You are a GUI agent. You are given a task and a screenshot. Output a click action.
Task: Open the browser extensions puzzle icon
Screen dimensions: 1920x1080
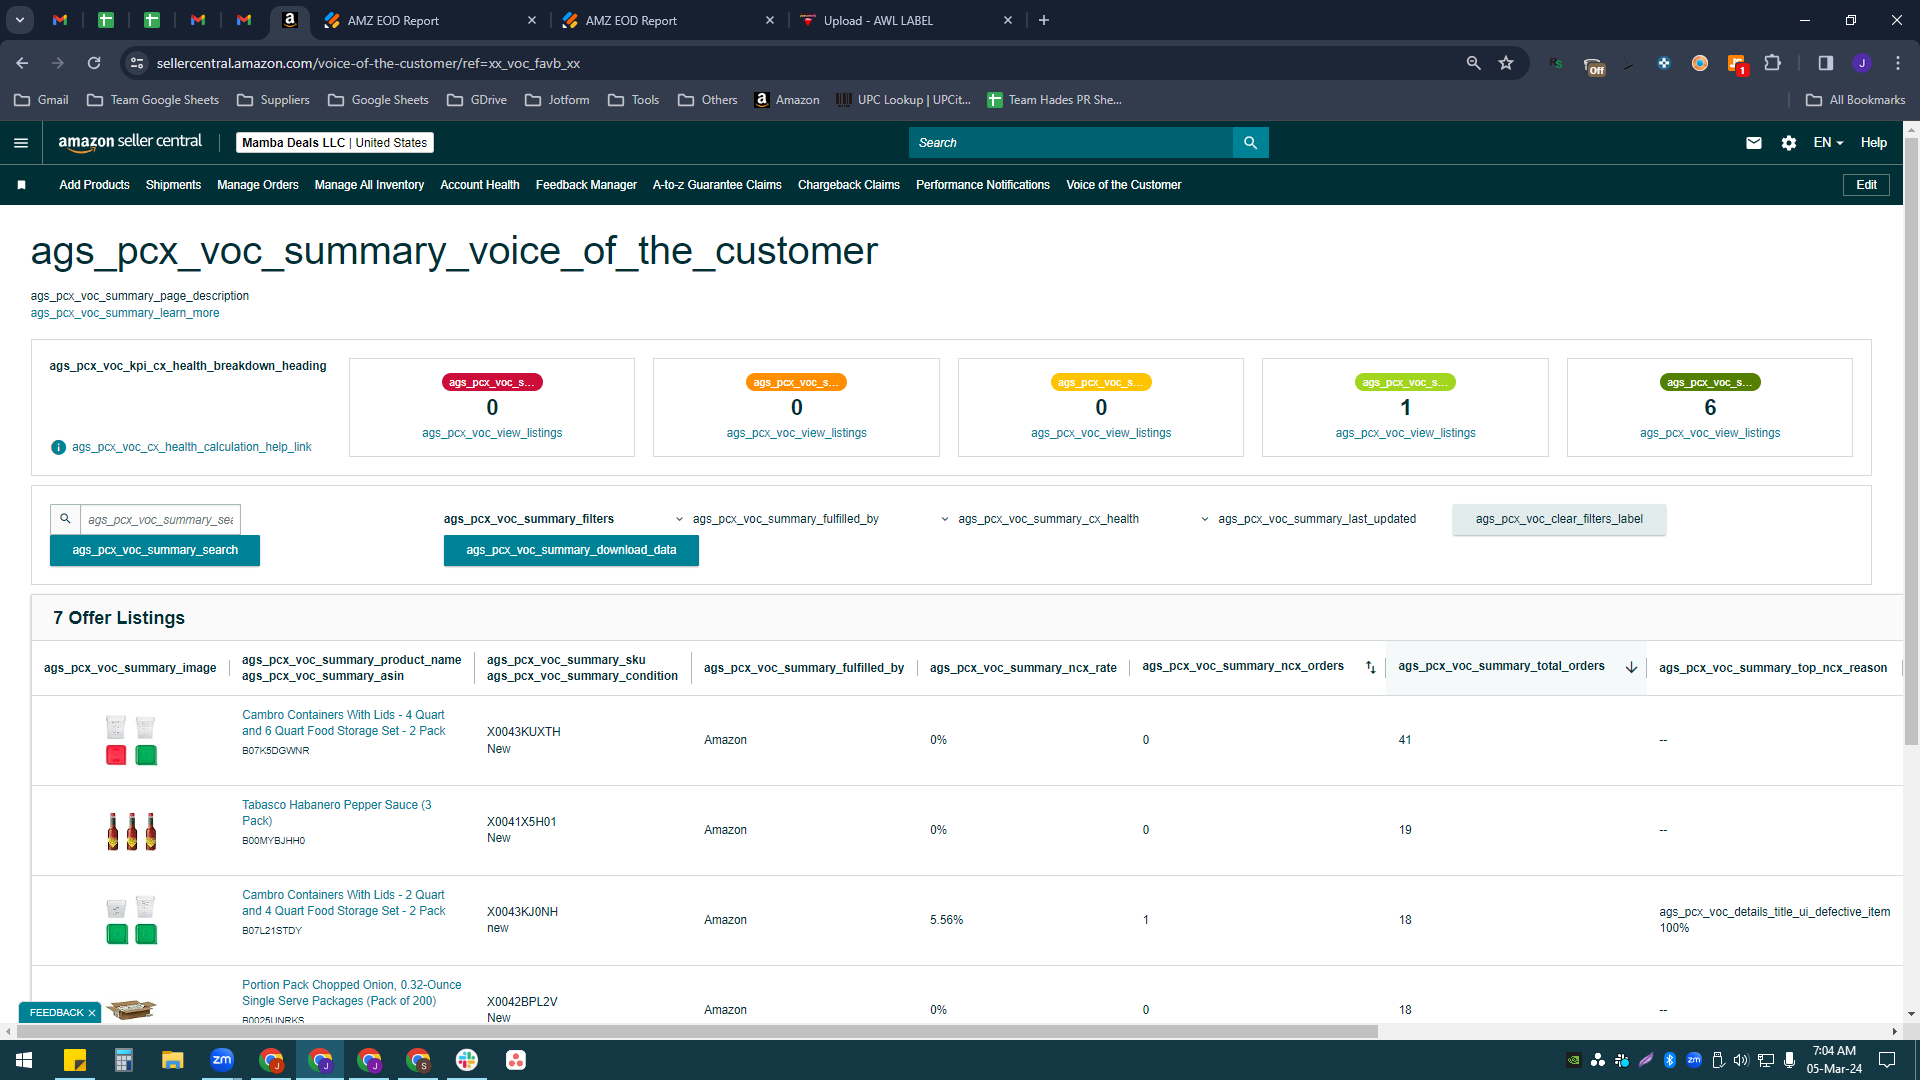(x=1772, y=63)
